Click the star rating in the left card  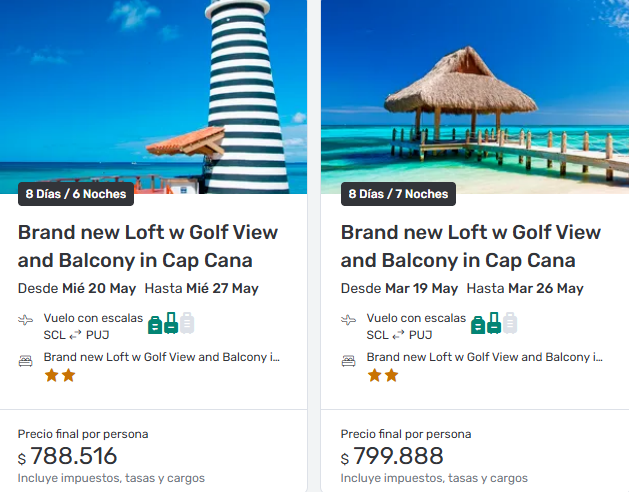[x=60, y=376]
